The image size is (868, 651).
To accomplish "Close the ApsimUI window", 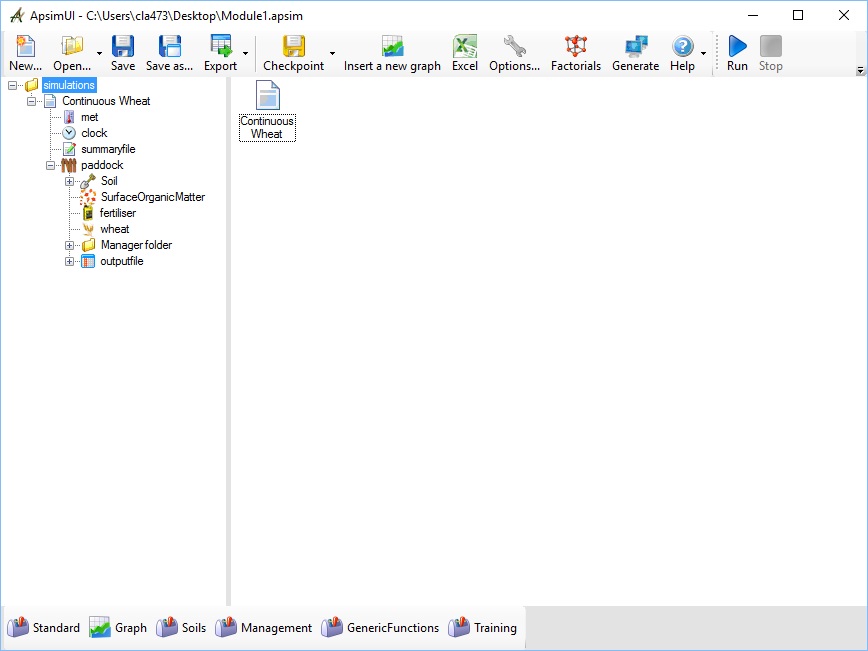I will 844,16.
